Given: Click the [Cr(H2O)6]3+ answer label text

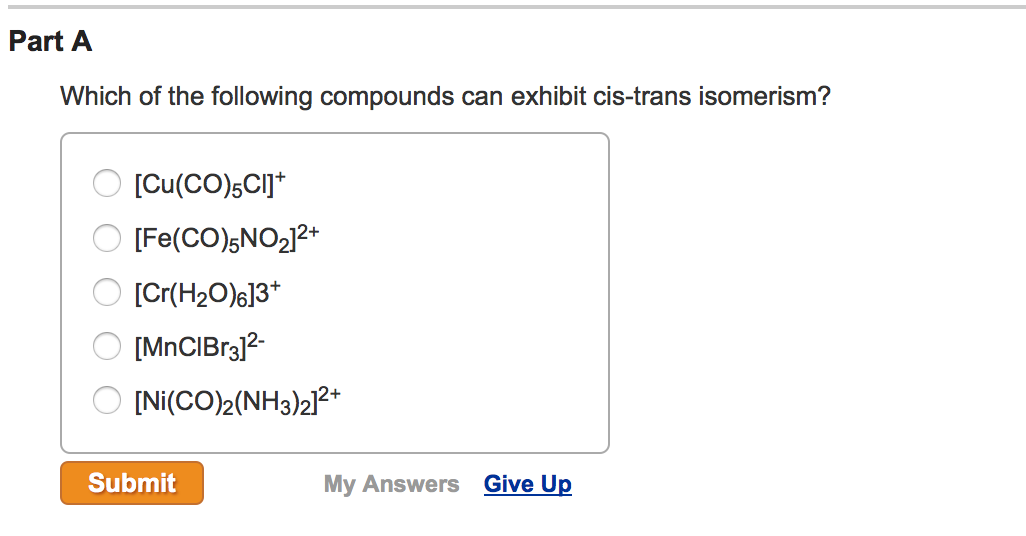Looking at the screenshot, I should click(x=212, y=292).
